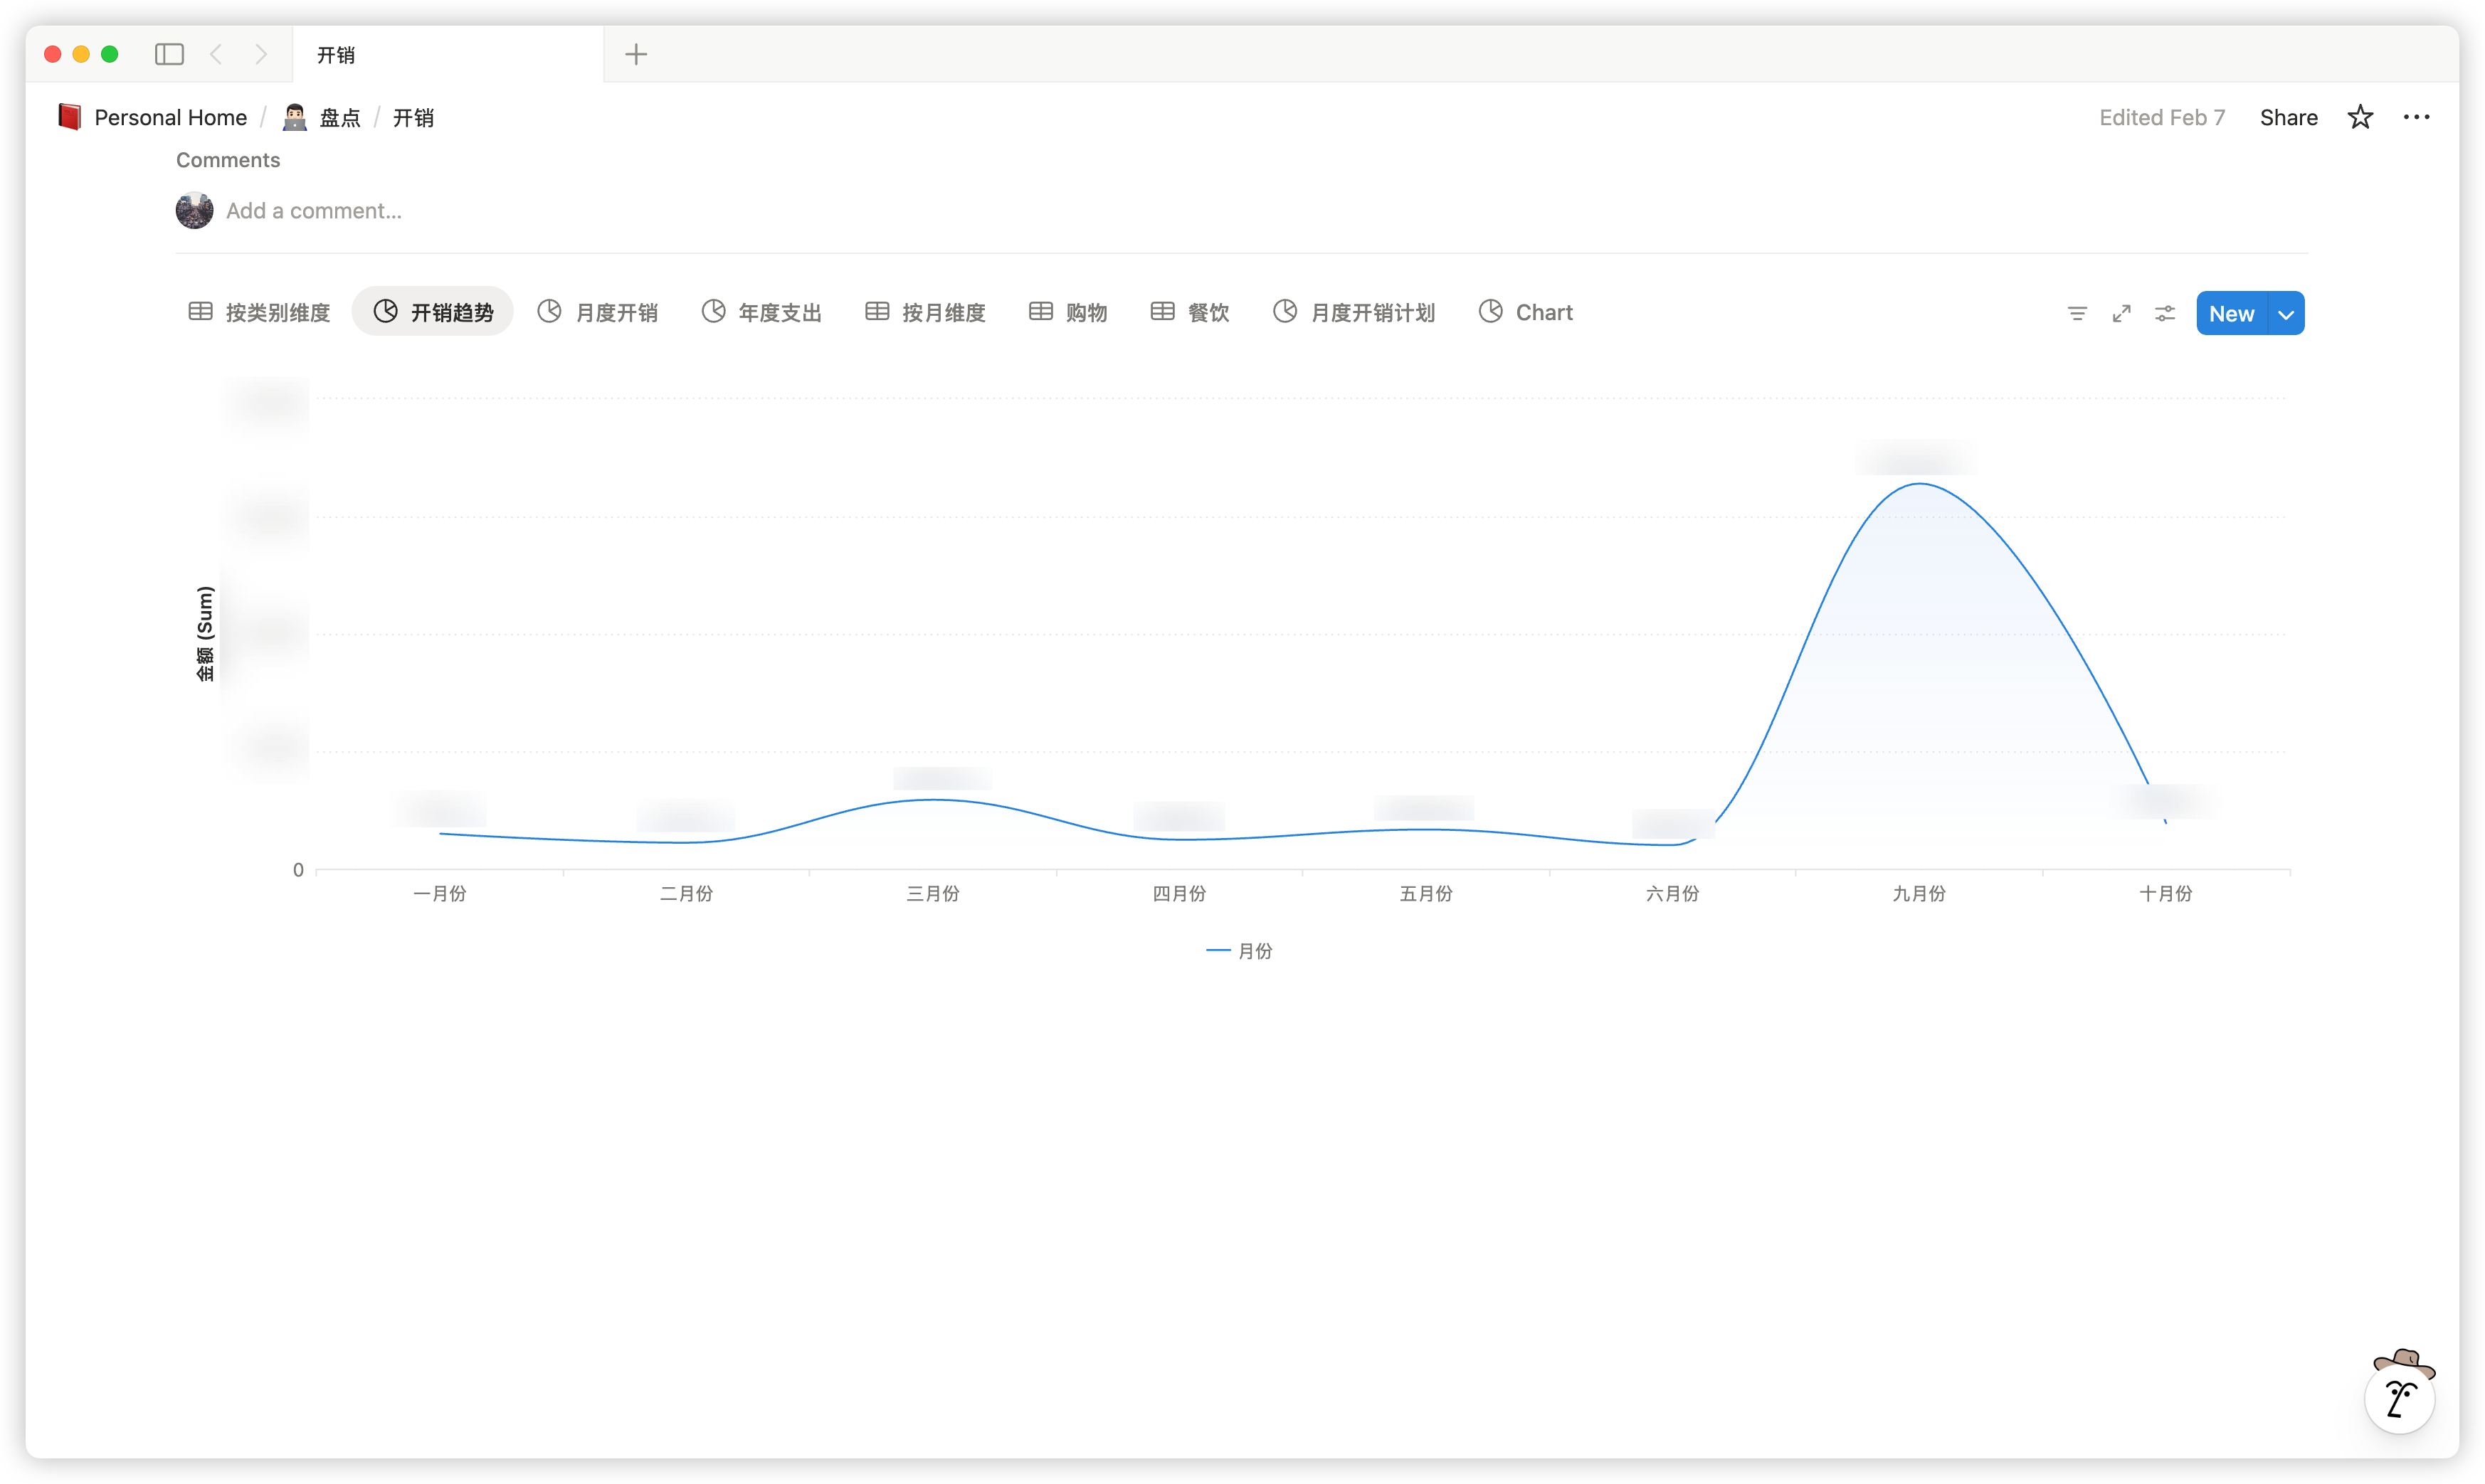The width and height of the screenshot is (2485, 1484).
Task: Click the forward navigation arrow
Action: point(261,54)
